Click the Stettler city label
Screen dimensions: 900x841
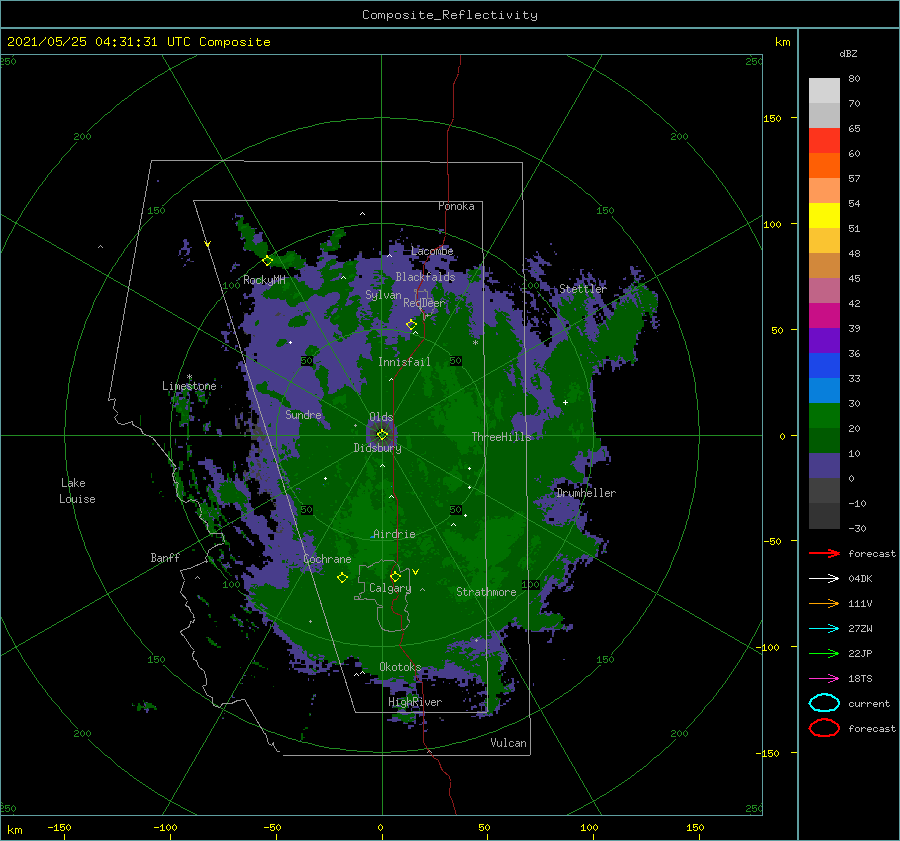pos(583,289)
